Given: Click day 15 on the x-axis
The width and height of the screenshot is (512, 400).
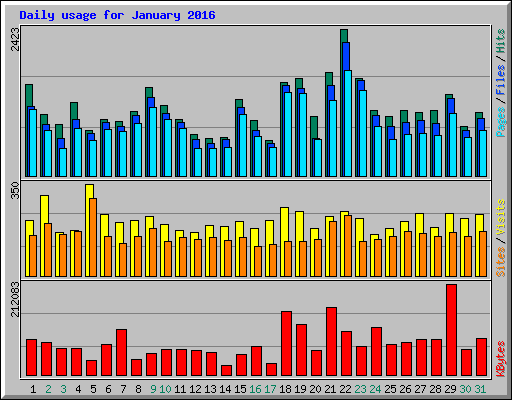Looking at the screenshot, I should coord(240,389).
